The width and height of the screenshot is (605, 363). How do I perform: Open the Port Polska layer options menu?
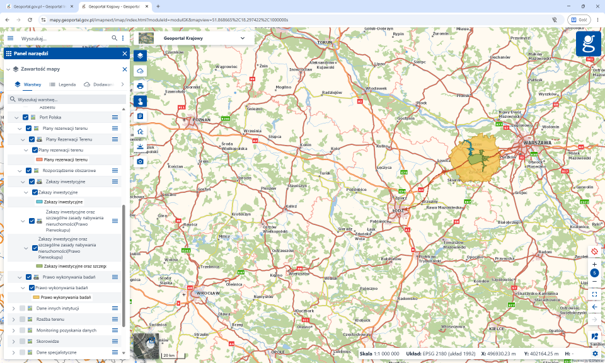tap(115, 117)
